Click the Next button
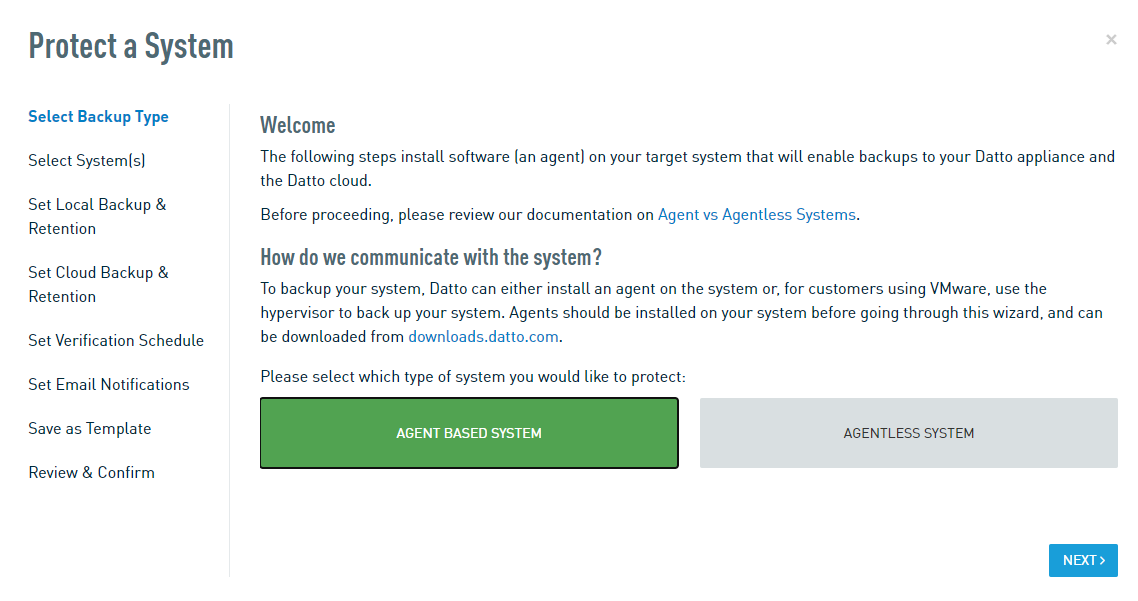Screen dimensions: 1138x601 click(1082, 560)
